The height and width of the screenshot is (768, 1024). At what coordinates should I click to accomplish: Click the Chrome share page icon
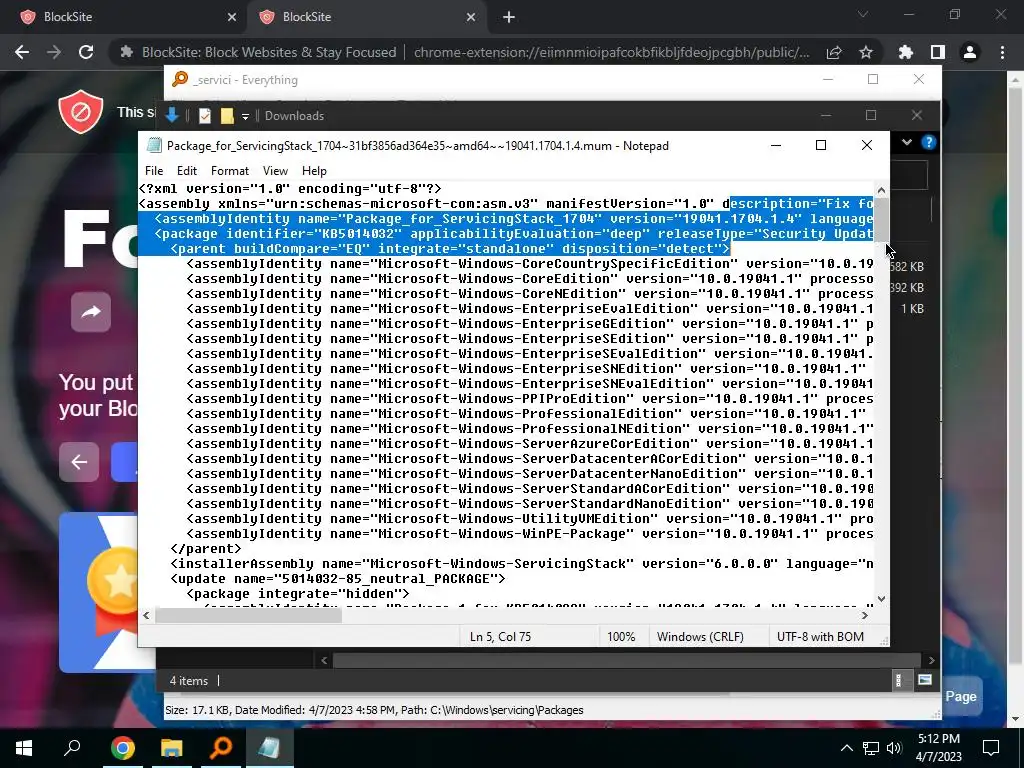point(834,52)
